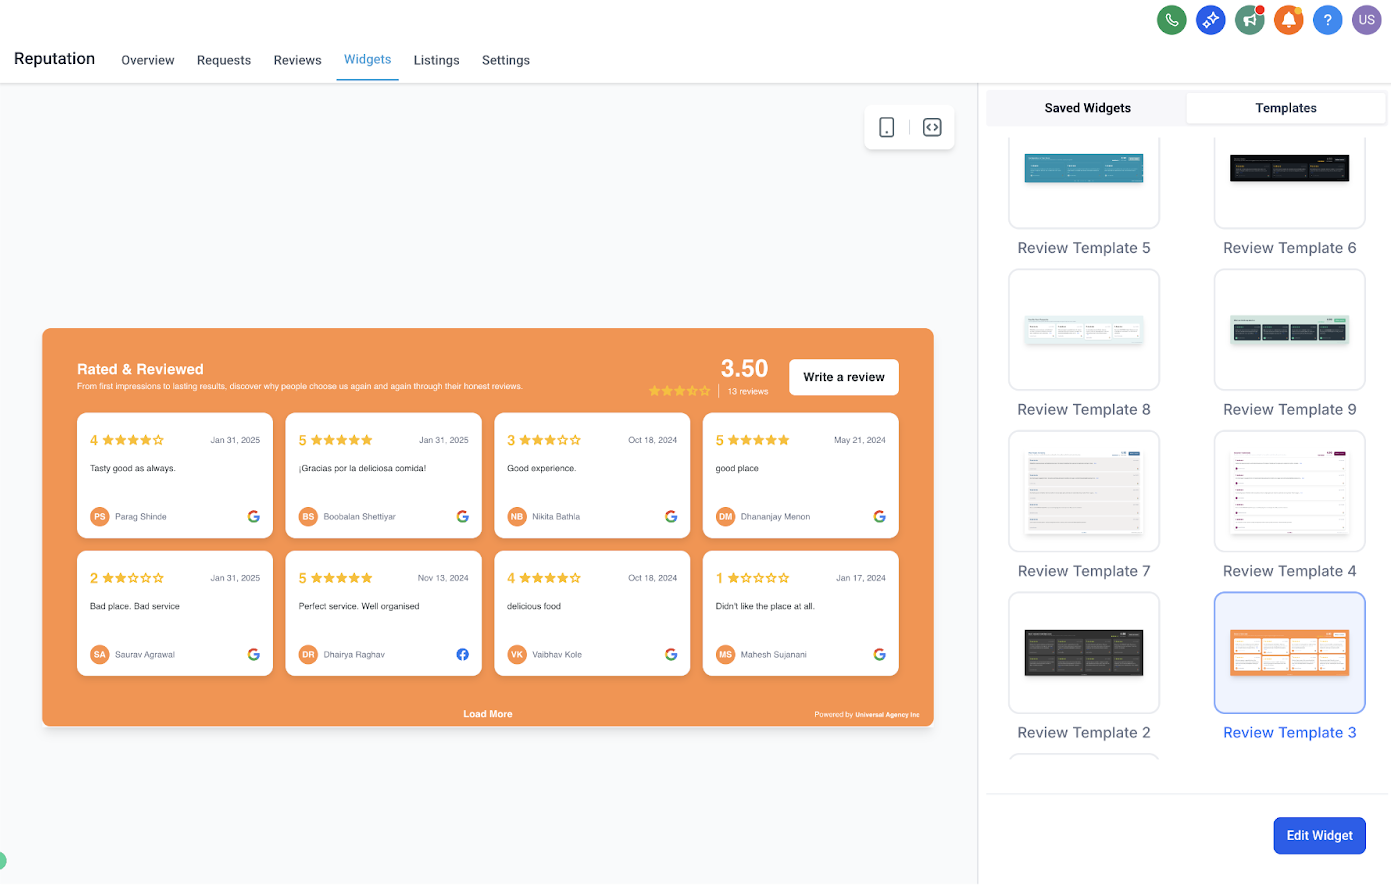
Task: Switch to the Saved Widgets tab
Action: [x=1087, y=108]
